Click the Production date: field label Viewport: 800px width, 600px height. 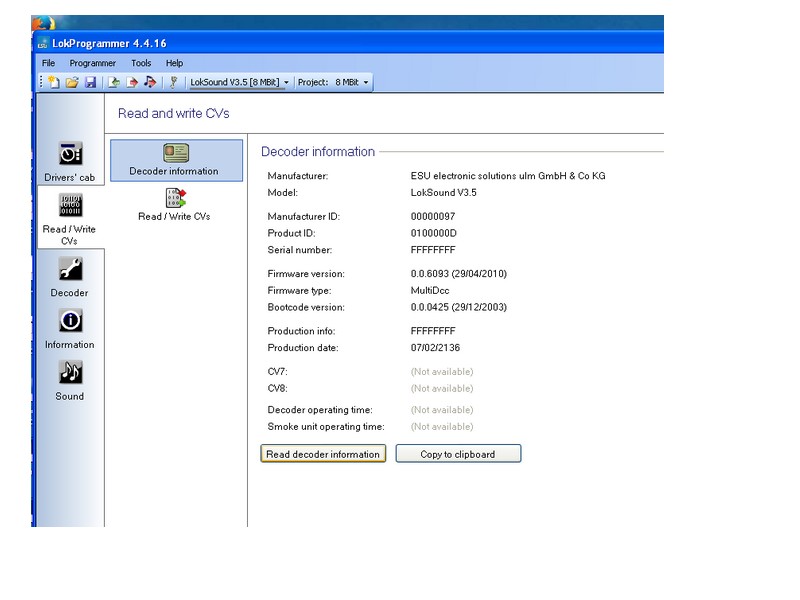click(303, 348)
